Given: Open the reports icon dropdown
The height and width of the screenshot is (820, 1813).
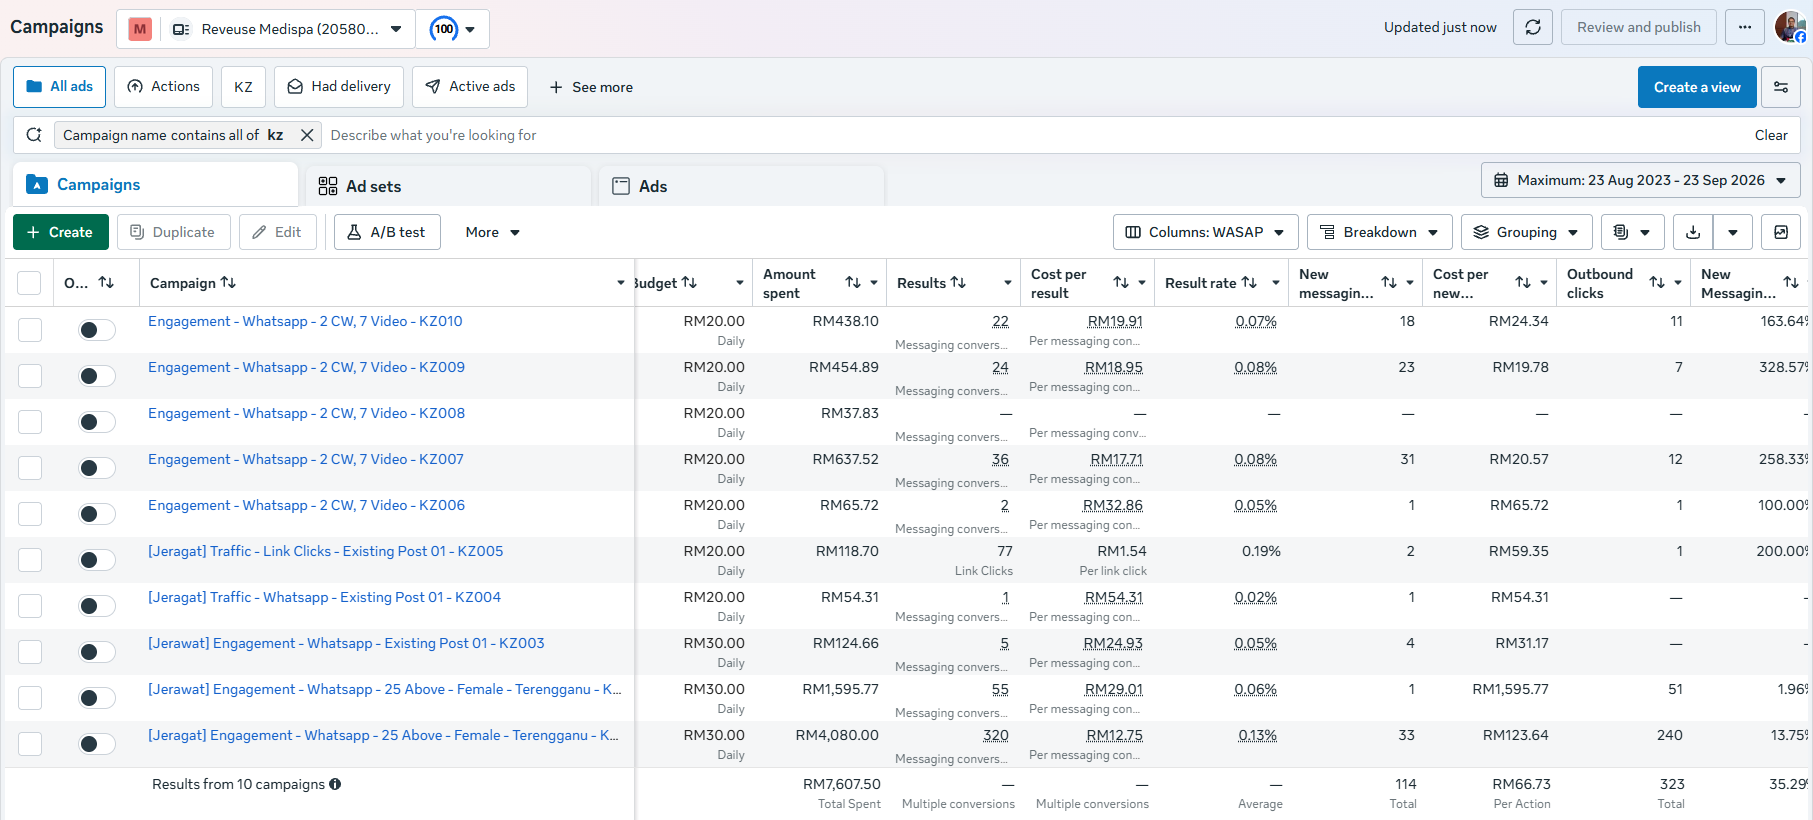Looking at the screenshot, I should [1632, 232].
